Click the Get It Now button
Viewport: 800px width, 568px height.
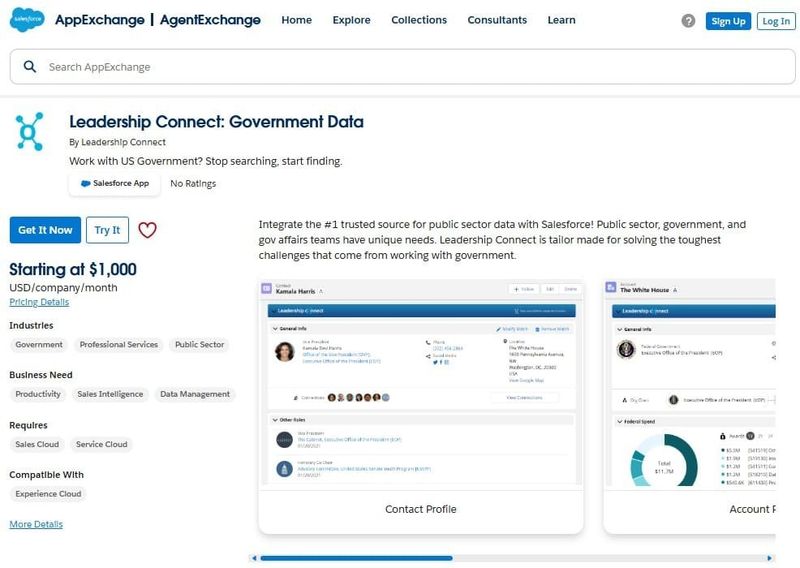pos(45,230)
